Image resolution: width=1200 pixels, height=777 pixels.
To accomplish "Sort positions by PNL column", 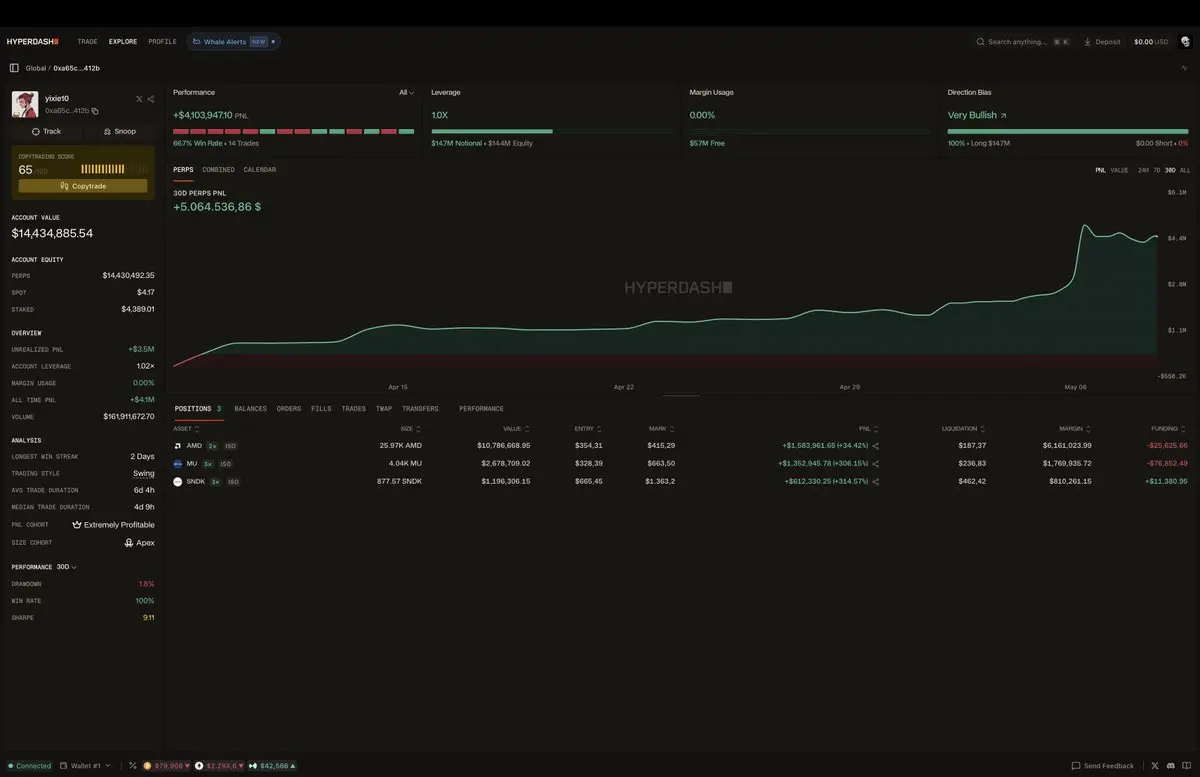I will pos(868,429).
